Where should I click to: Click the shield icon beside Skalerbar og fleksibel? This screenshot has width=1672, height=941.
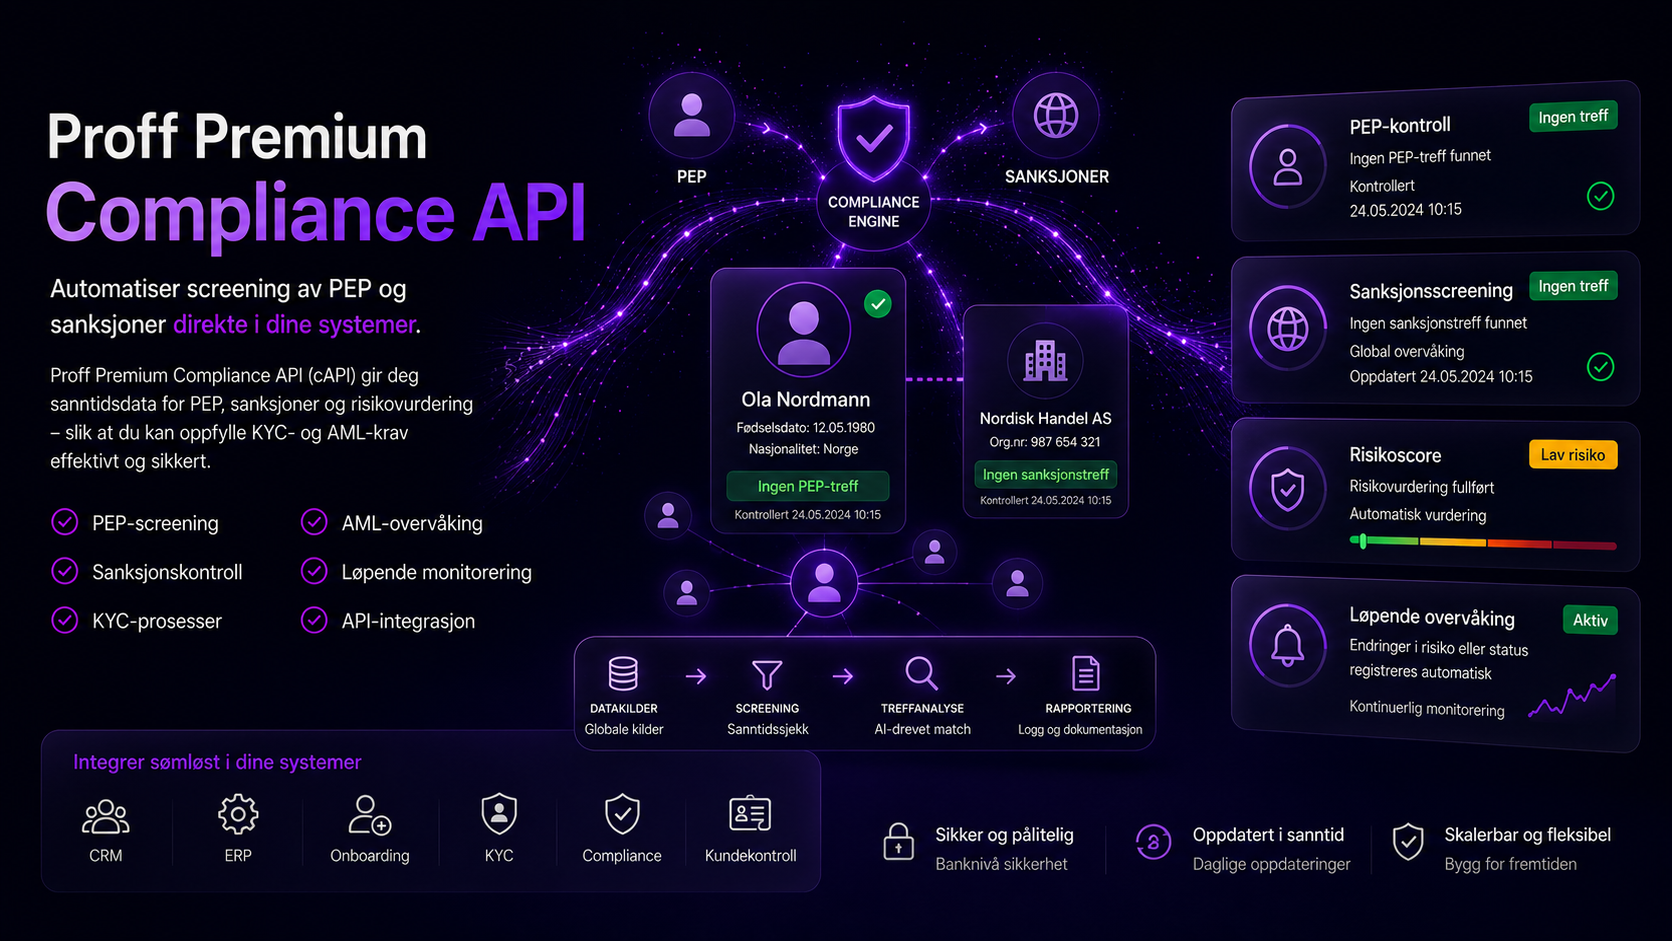(1408, 842)
